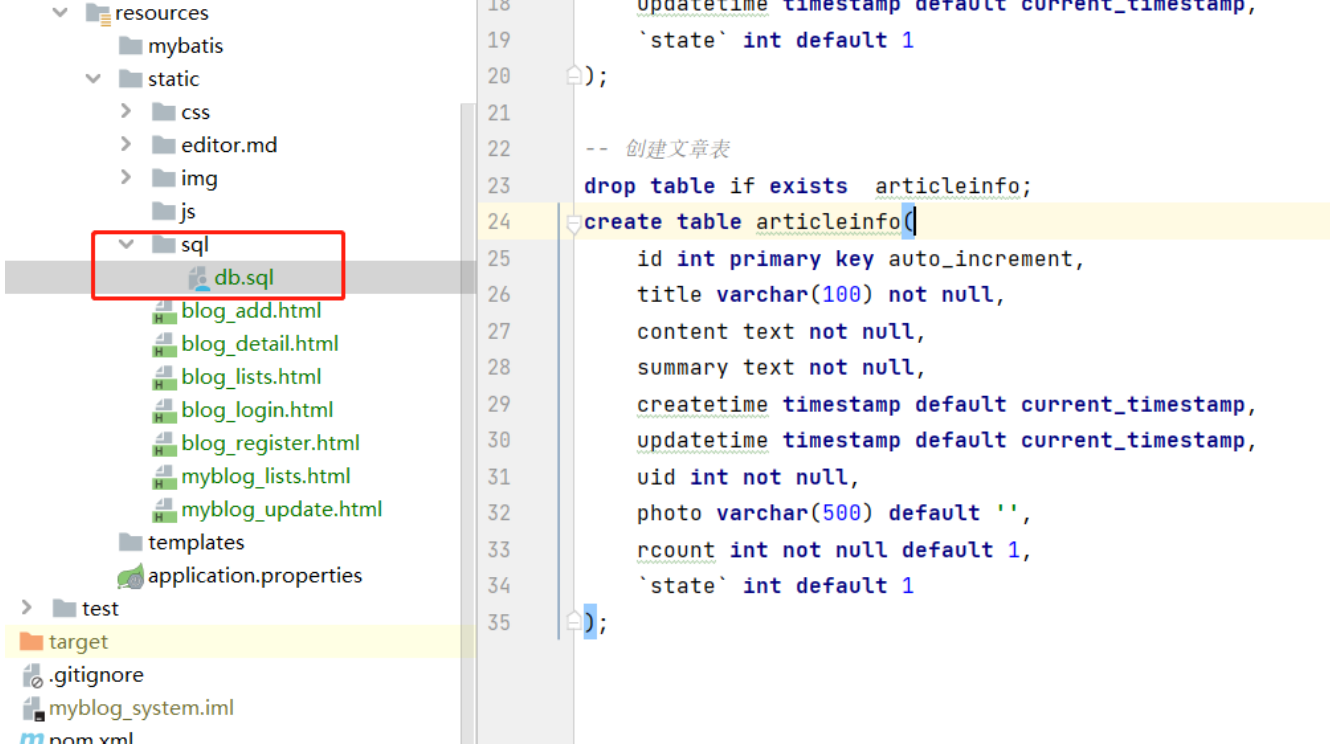Select the static folder label
This screenshot has width=1330, height=749.
click(x=174, y=78)
